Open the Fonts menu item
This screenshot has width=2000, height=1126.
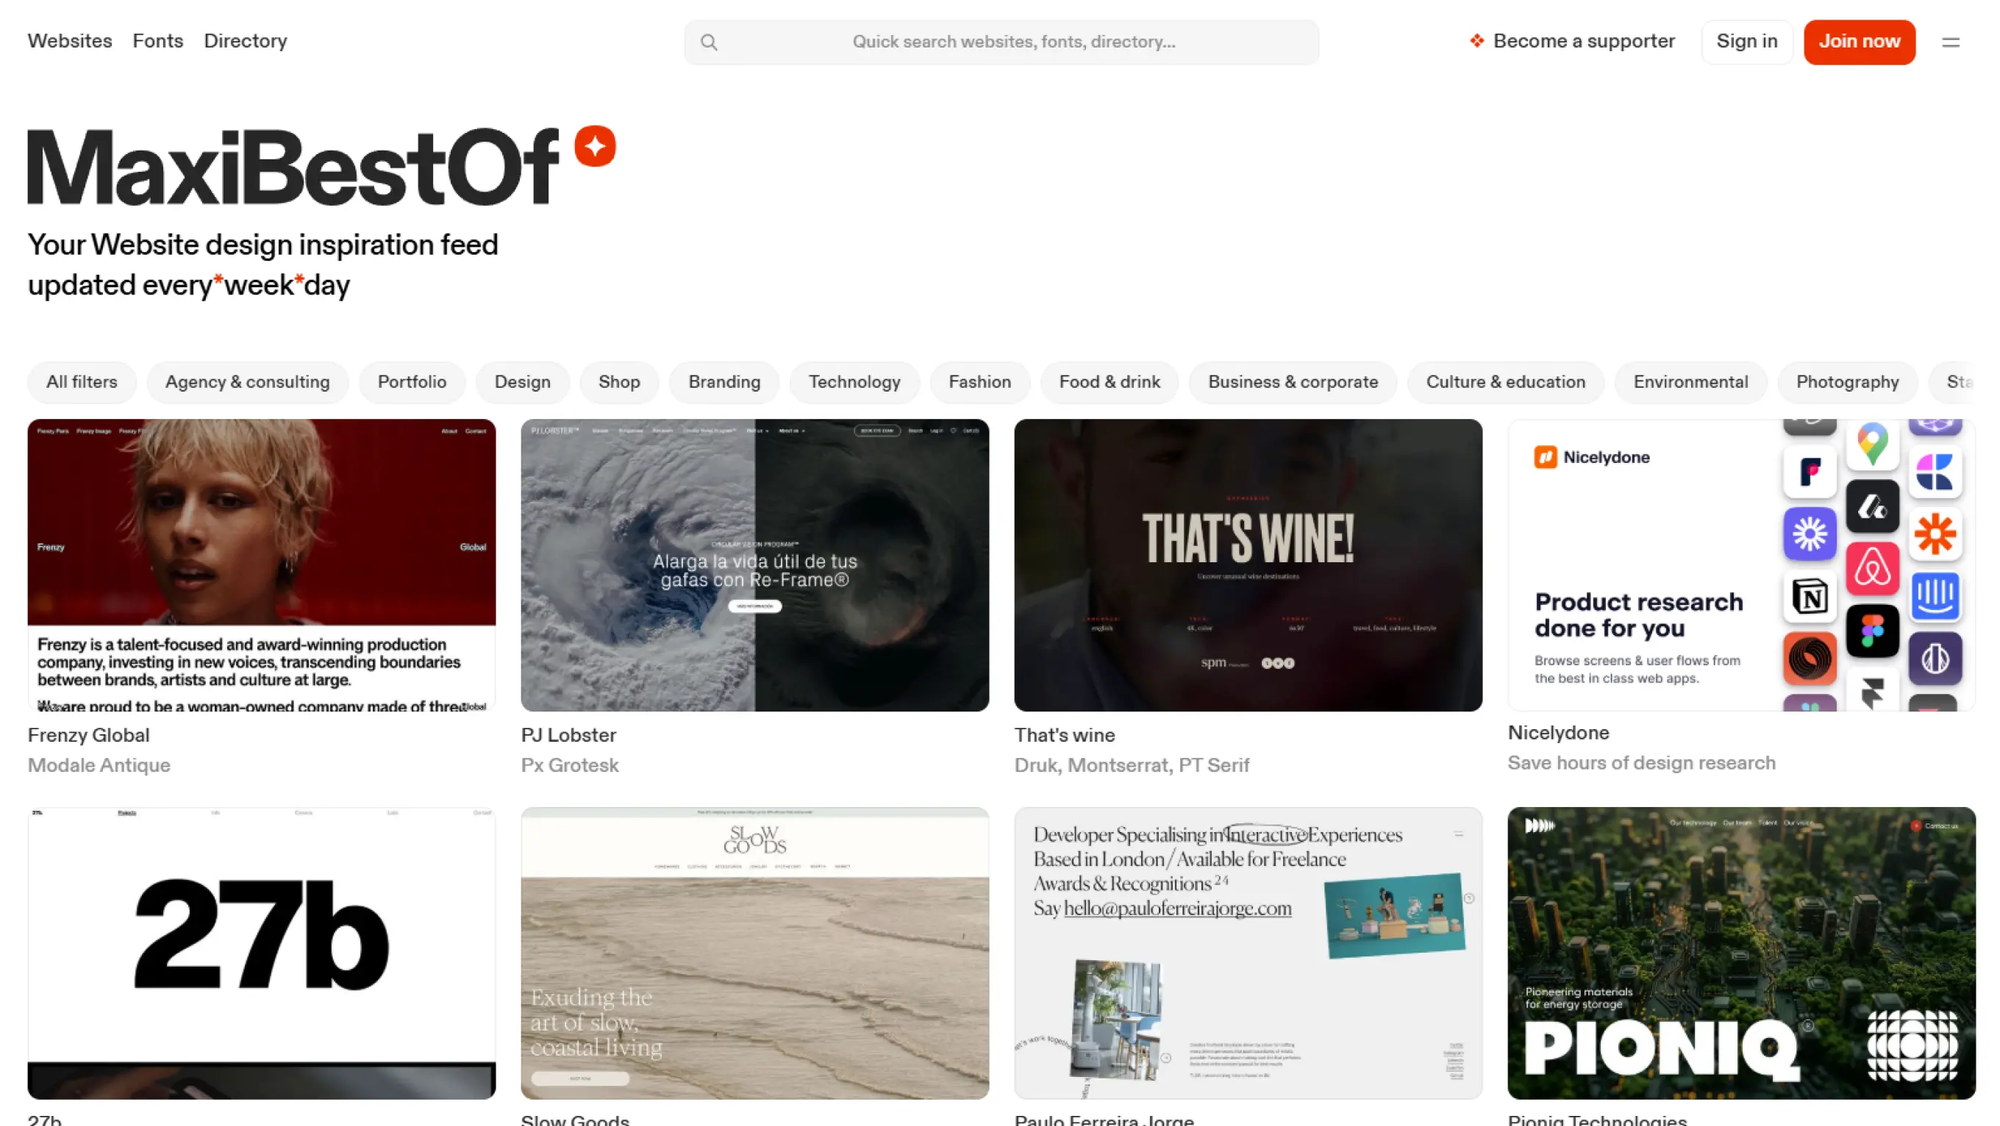point(158,41)
